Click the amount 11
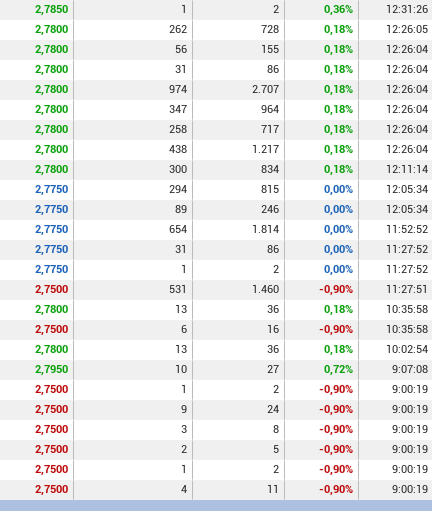 pos(273,489)
